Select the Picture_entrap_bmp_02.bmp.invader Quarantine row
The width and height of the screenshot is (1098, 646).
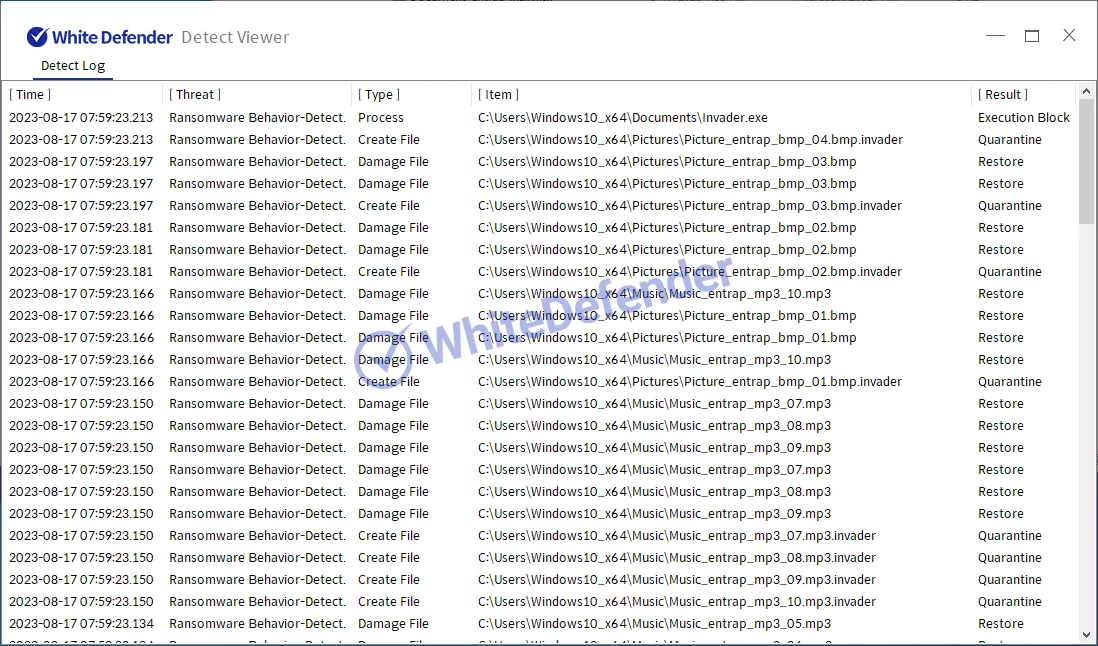point(690,272)
